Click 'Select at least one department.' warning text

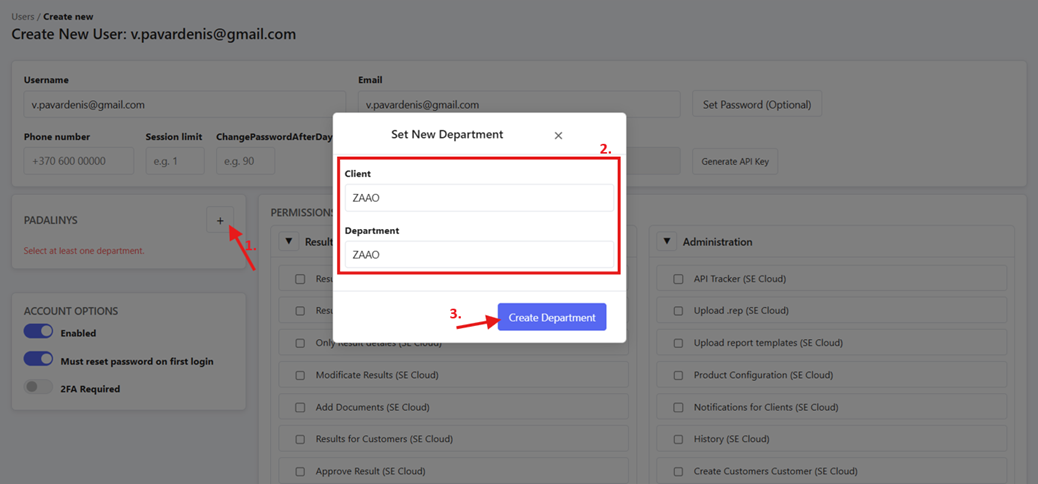[84, 251]
